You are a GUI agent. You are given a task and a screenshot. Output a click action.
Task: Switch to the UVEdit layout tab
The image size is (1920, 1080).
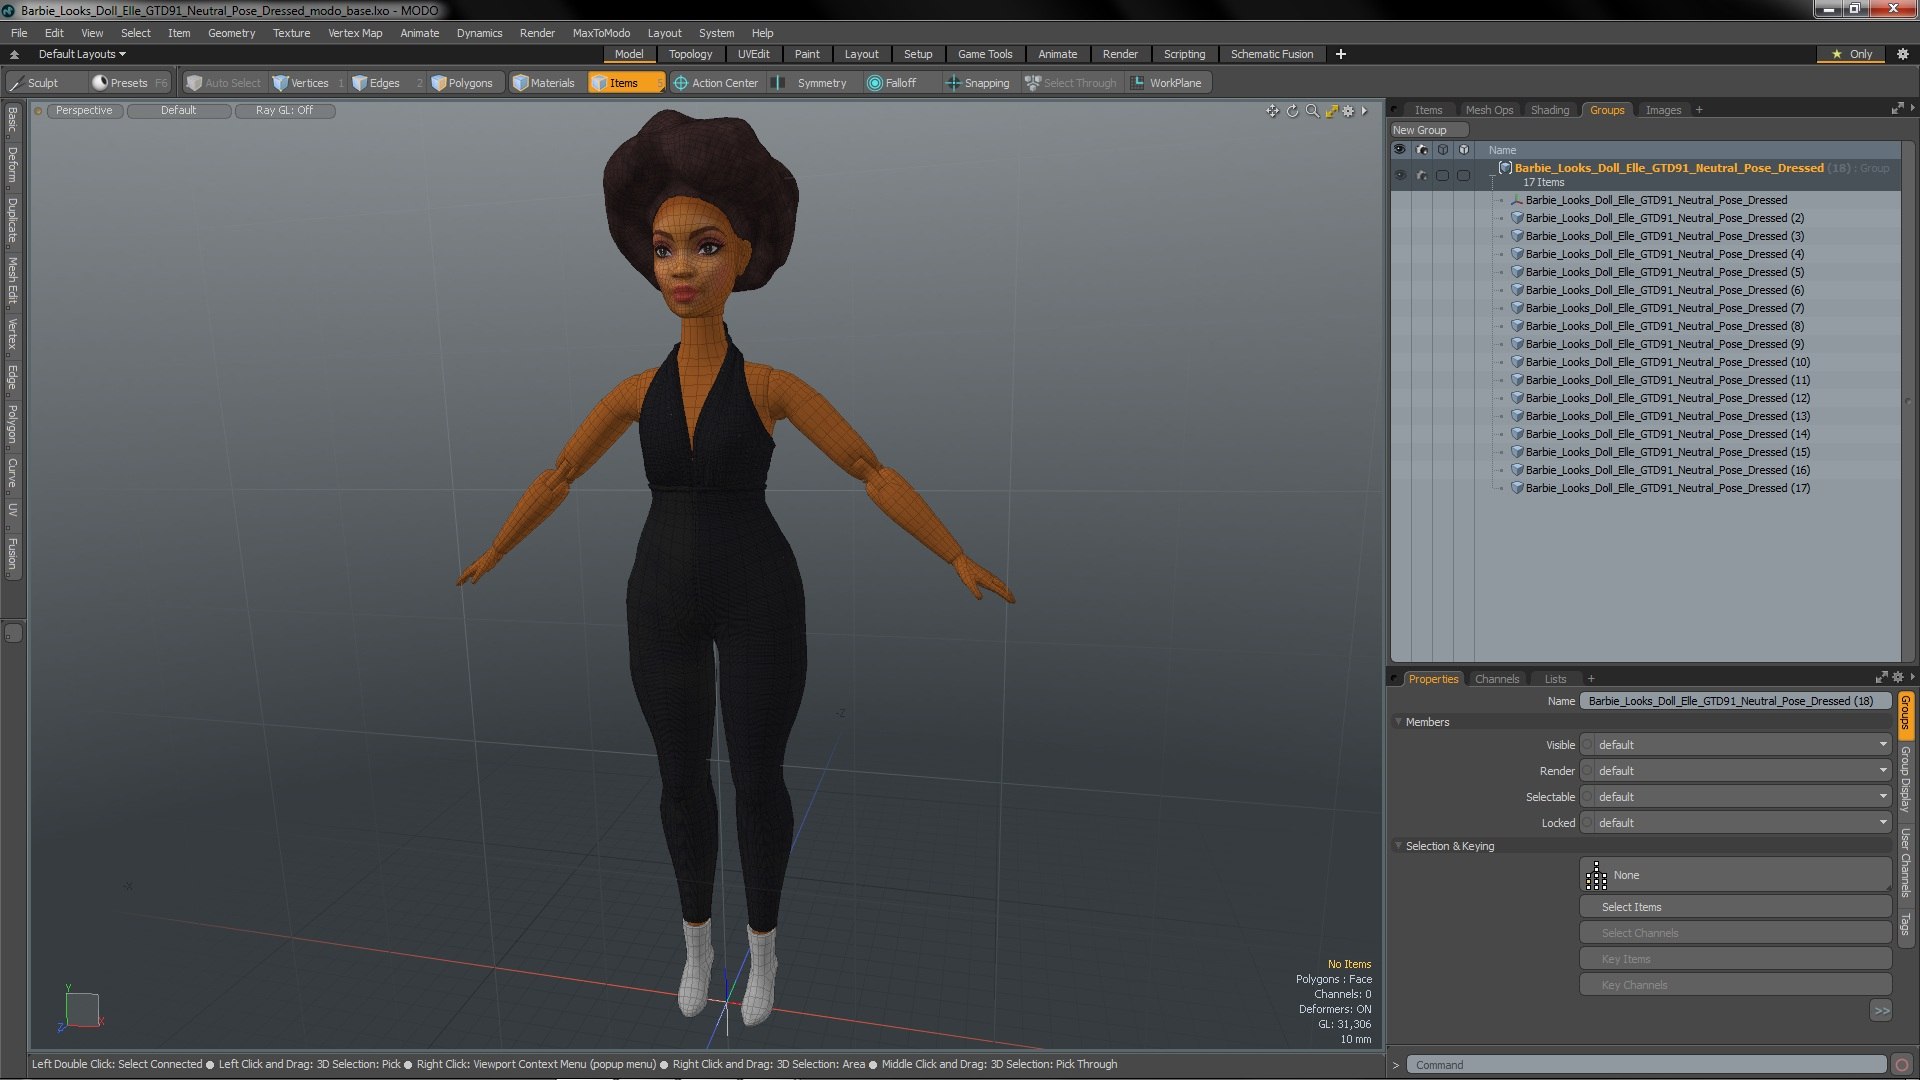(753, 54)
